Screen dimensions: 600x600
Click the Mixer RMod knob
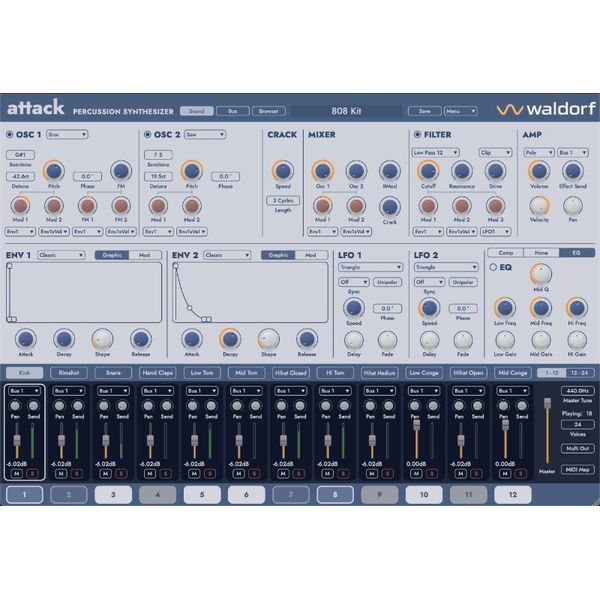(x=390, y=171)
